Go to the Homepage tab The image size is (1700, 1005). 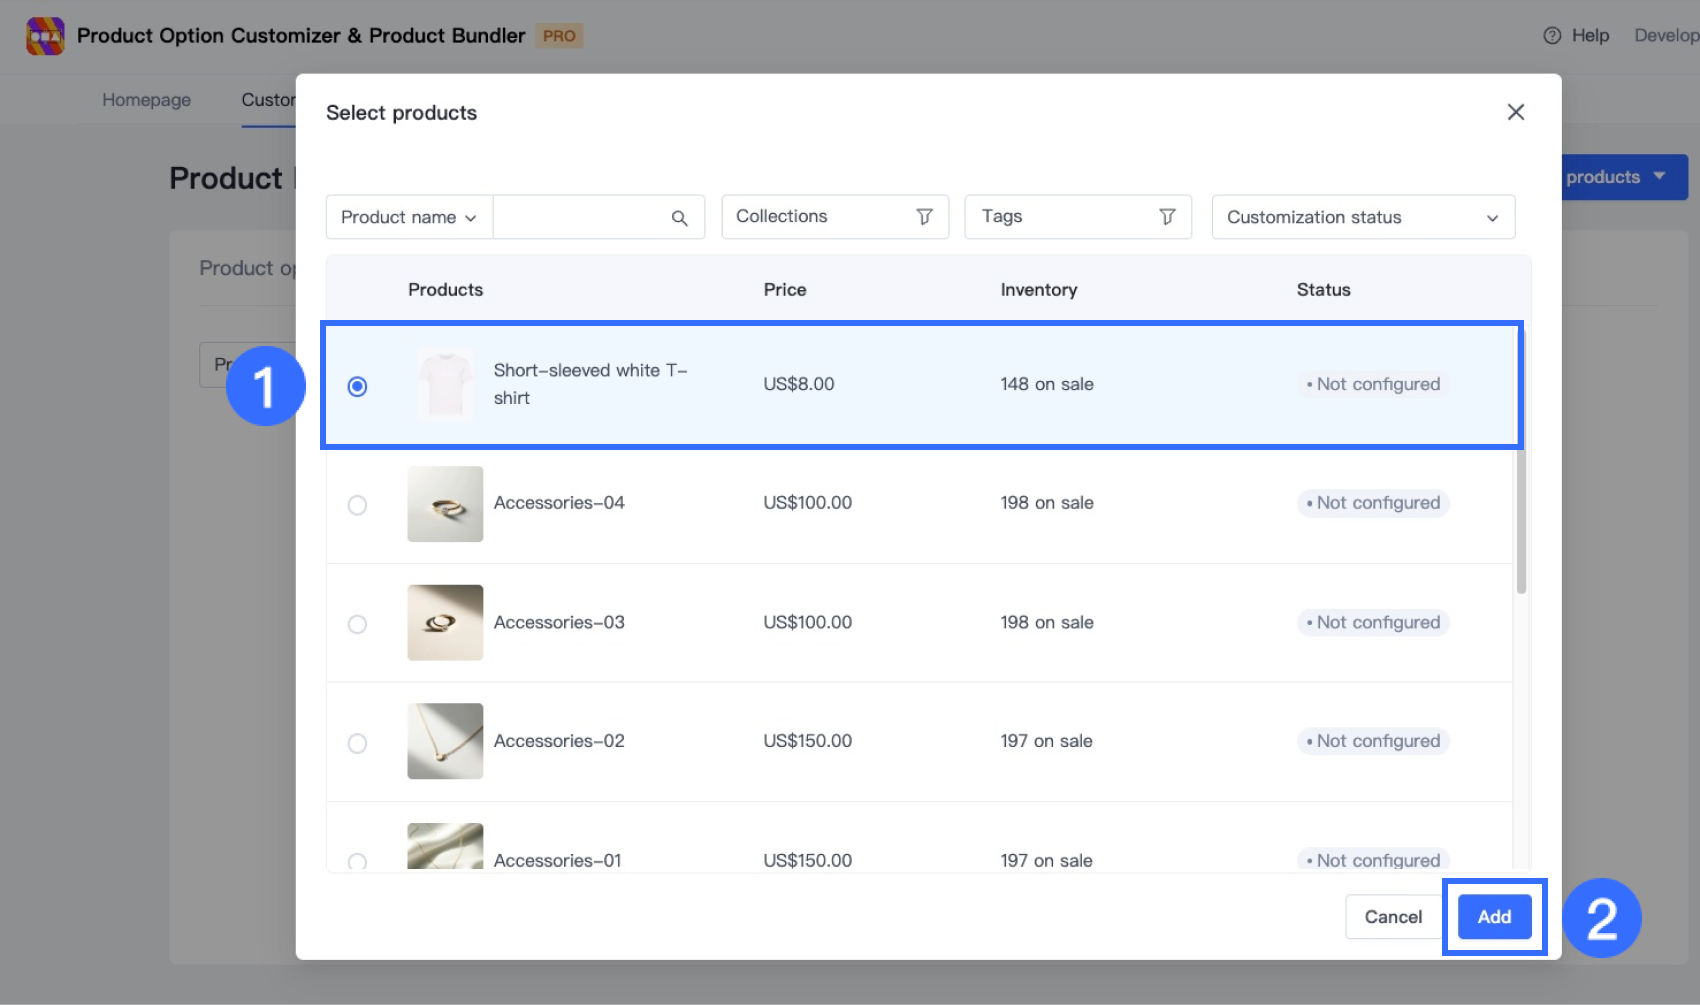(146, 100)
